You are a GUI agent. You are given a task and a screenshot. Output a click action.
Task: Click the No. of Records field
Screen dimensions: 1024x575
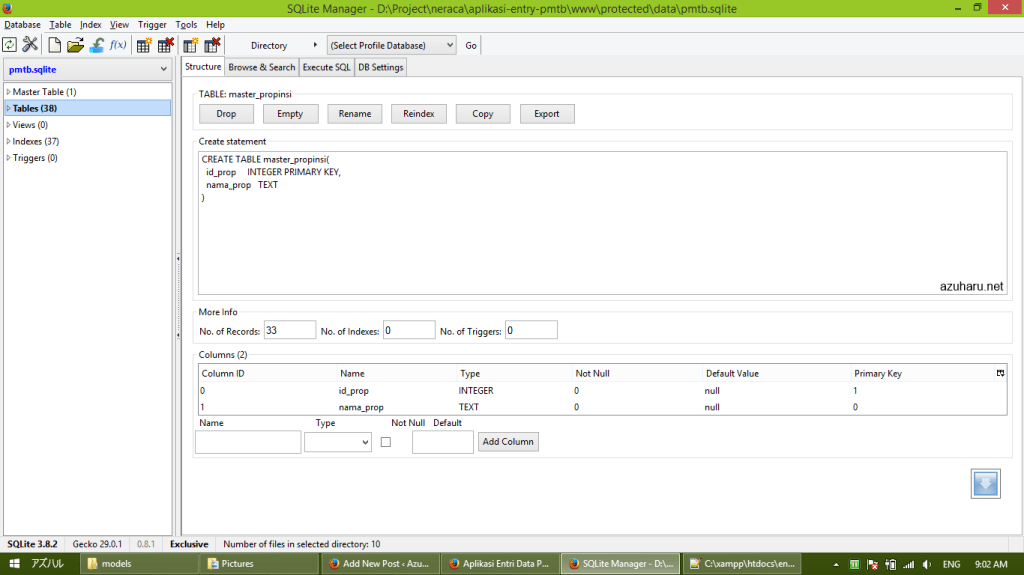[289, 330]
